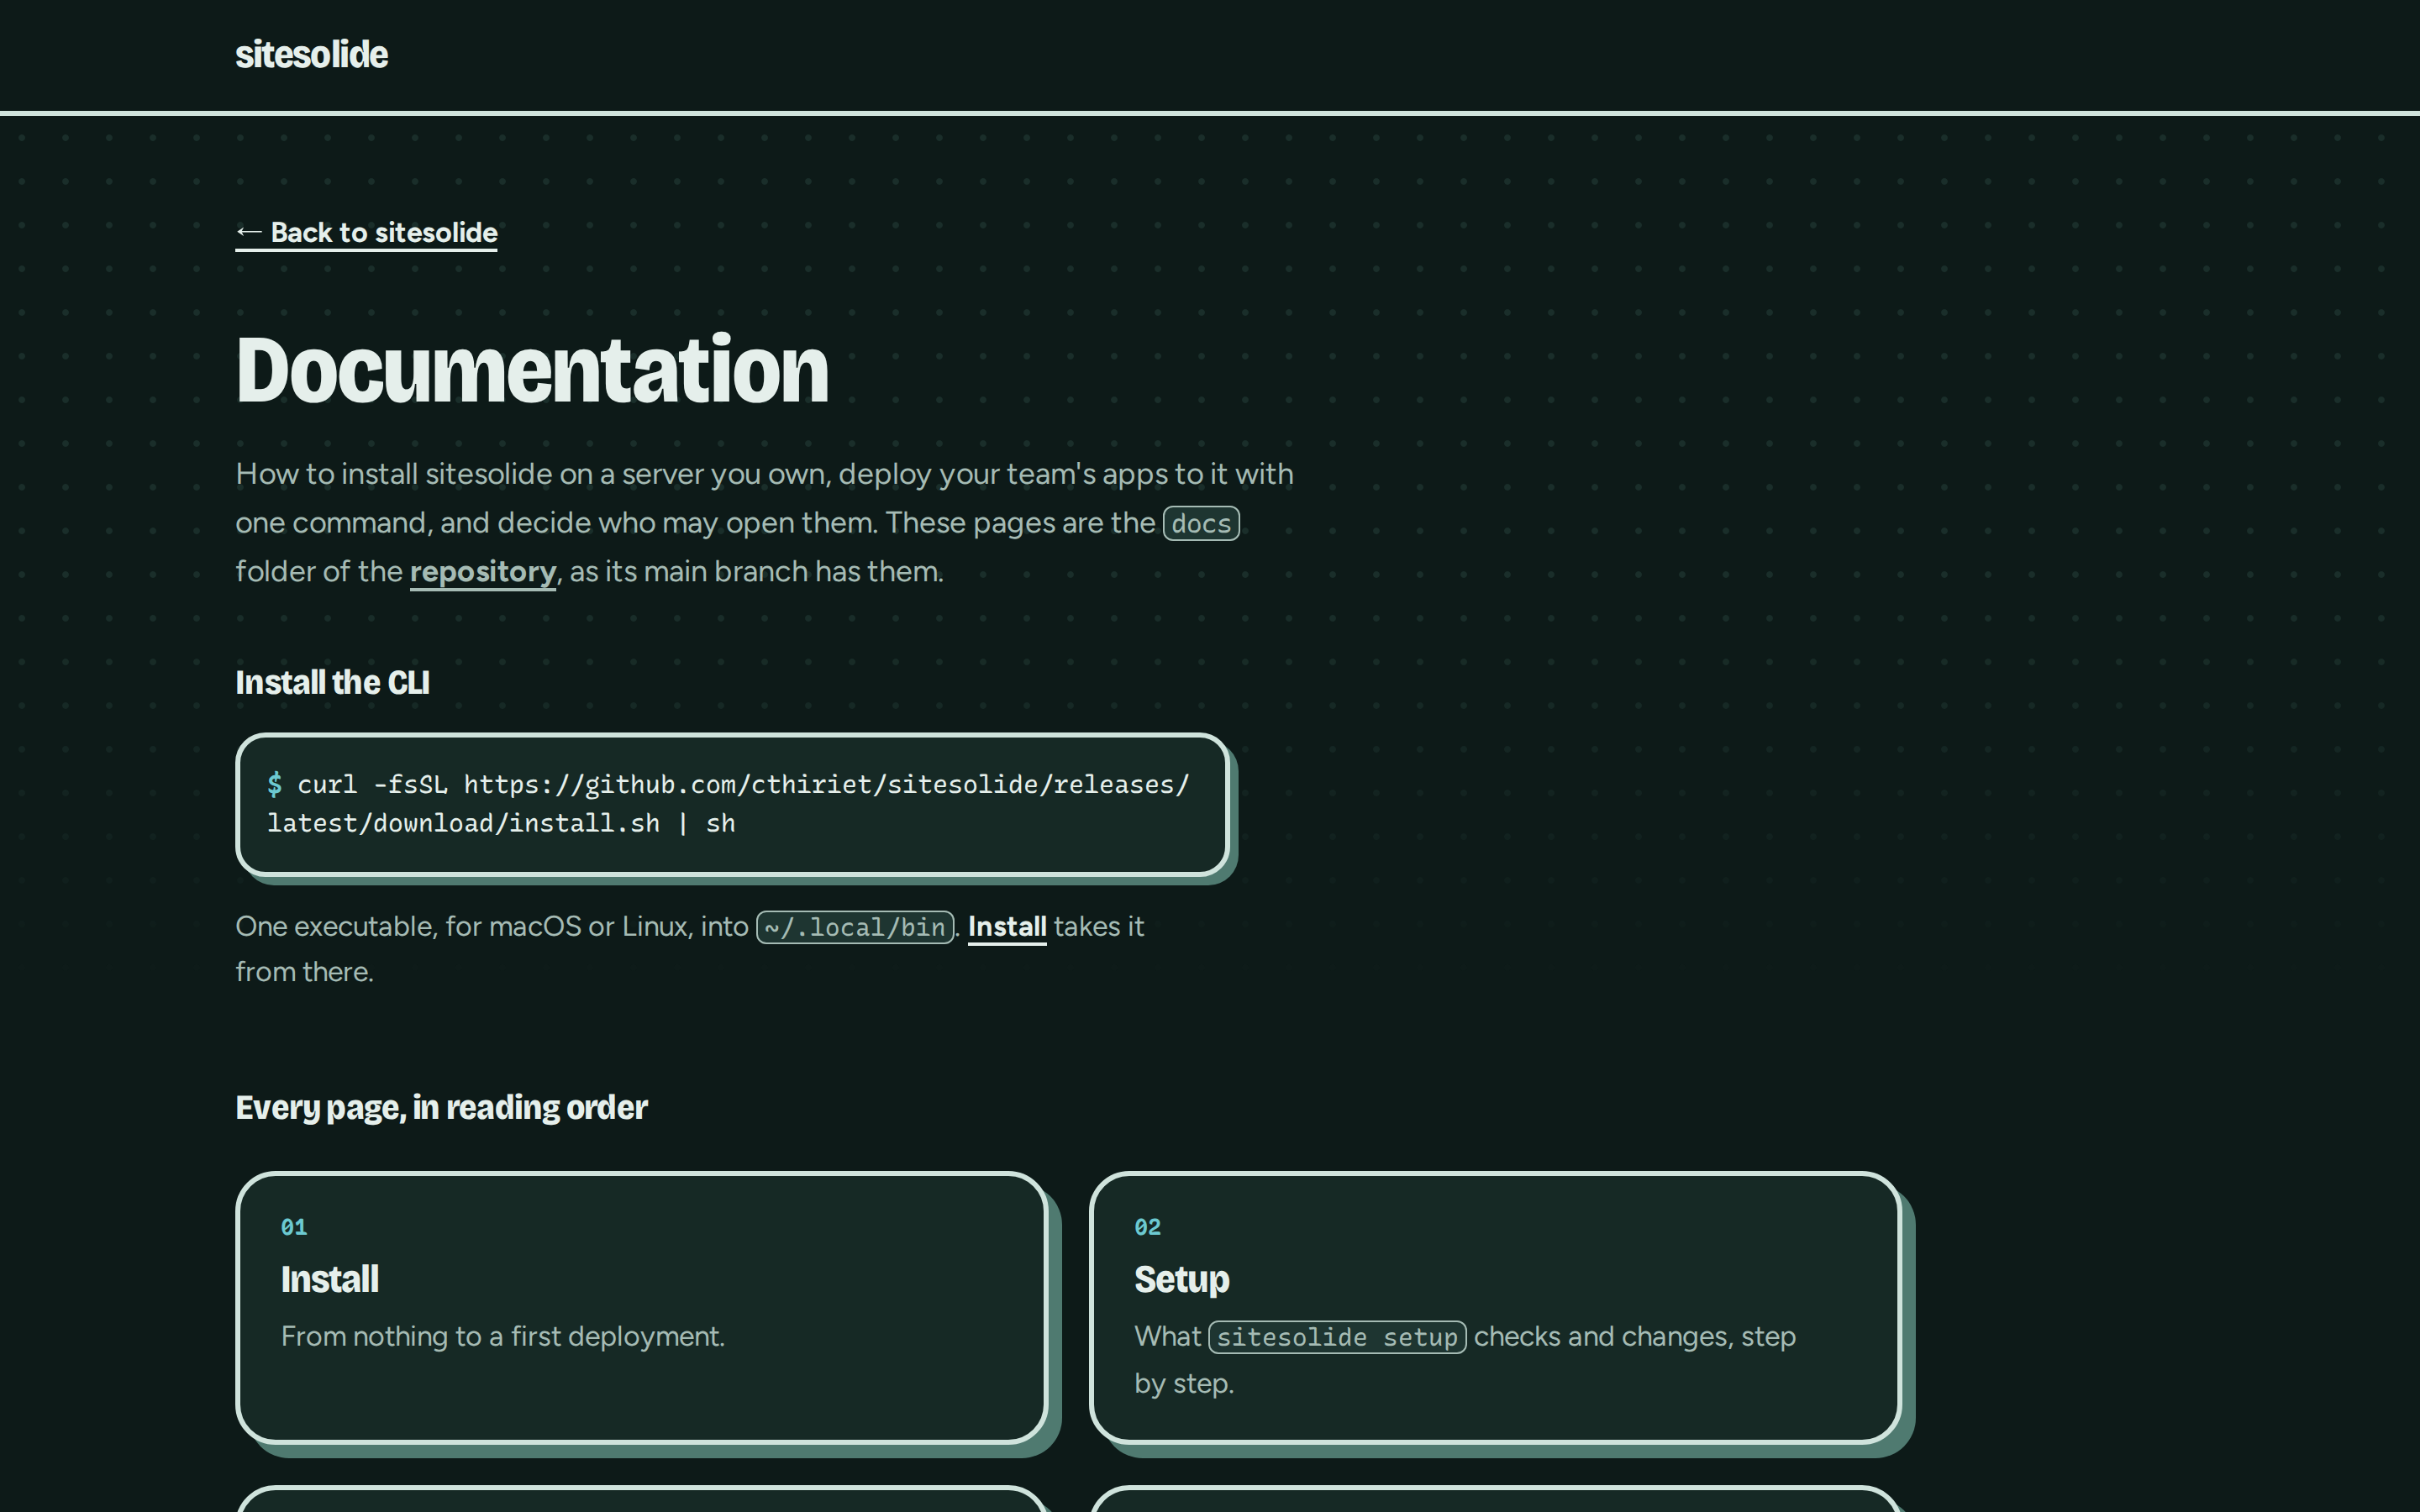Screen dimensions: 2420x1512
Task: Click the sitesolide logo in header
Action: click(311, 54)
